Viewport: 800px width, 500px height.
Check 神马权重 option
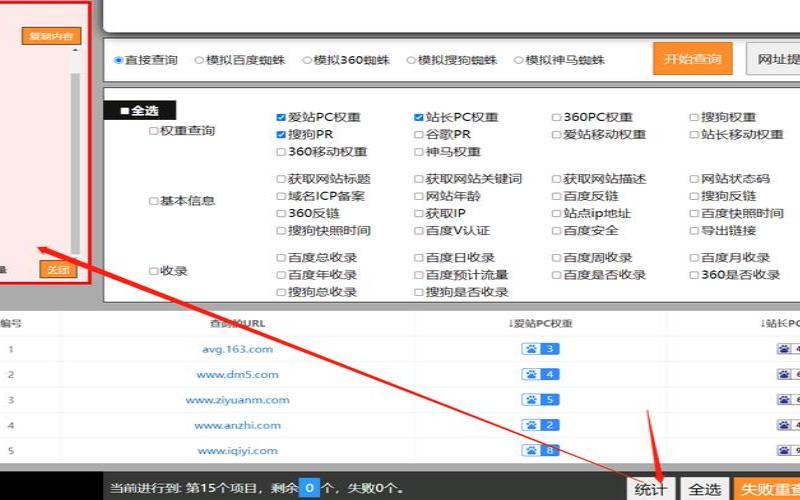(x=419, y=152)
